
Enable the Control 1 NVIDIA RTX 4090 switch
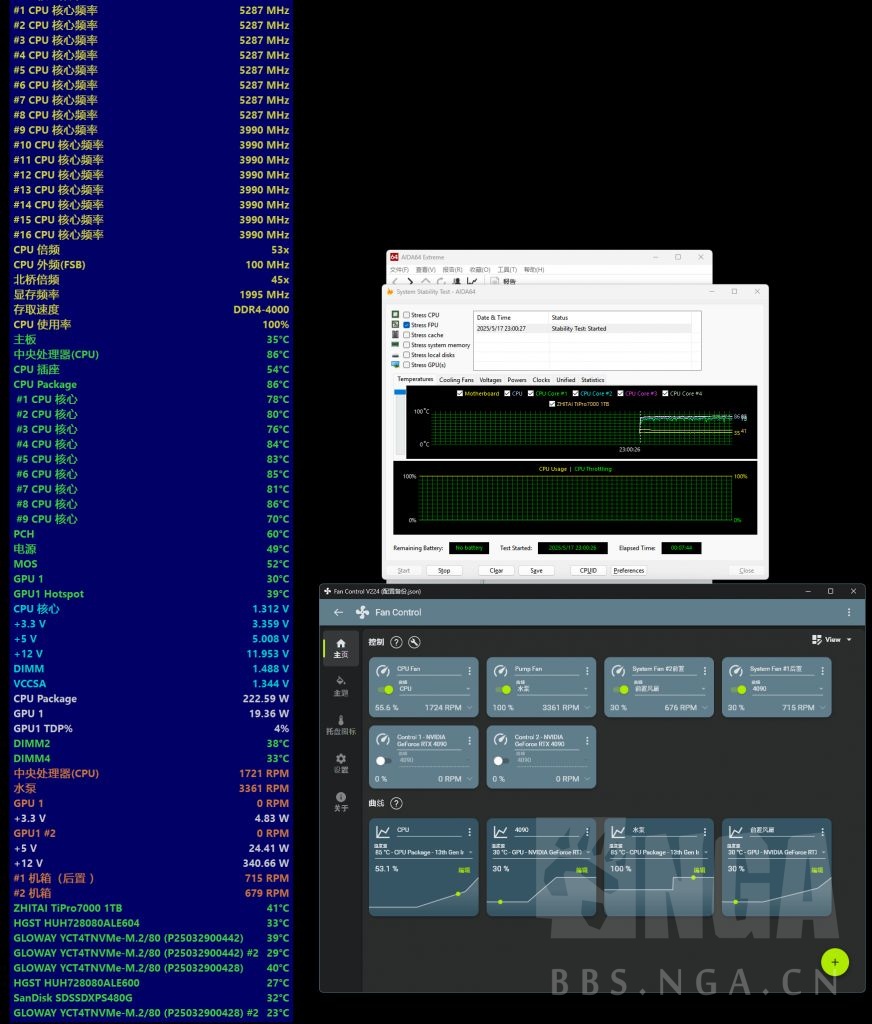click(x=385, y=760)
